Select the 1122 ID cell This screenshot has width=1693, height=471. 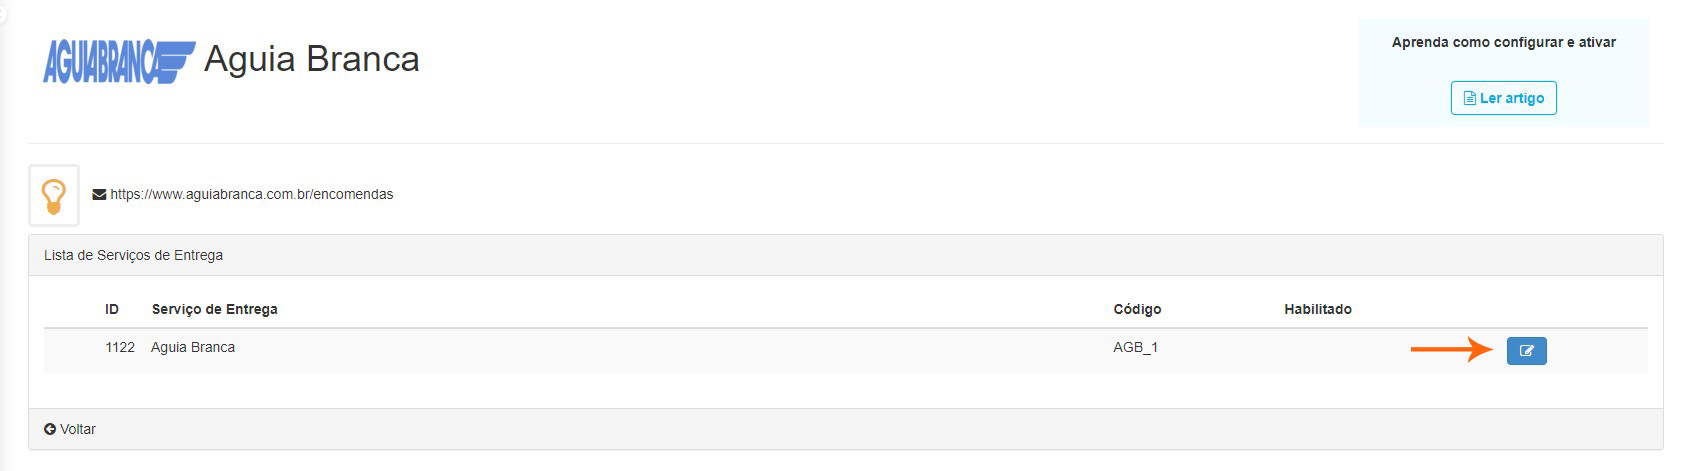(120, 347)
